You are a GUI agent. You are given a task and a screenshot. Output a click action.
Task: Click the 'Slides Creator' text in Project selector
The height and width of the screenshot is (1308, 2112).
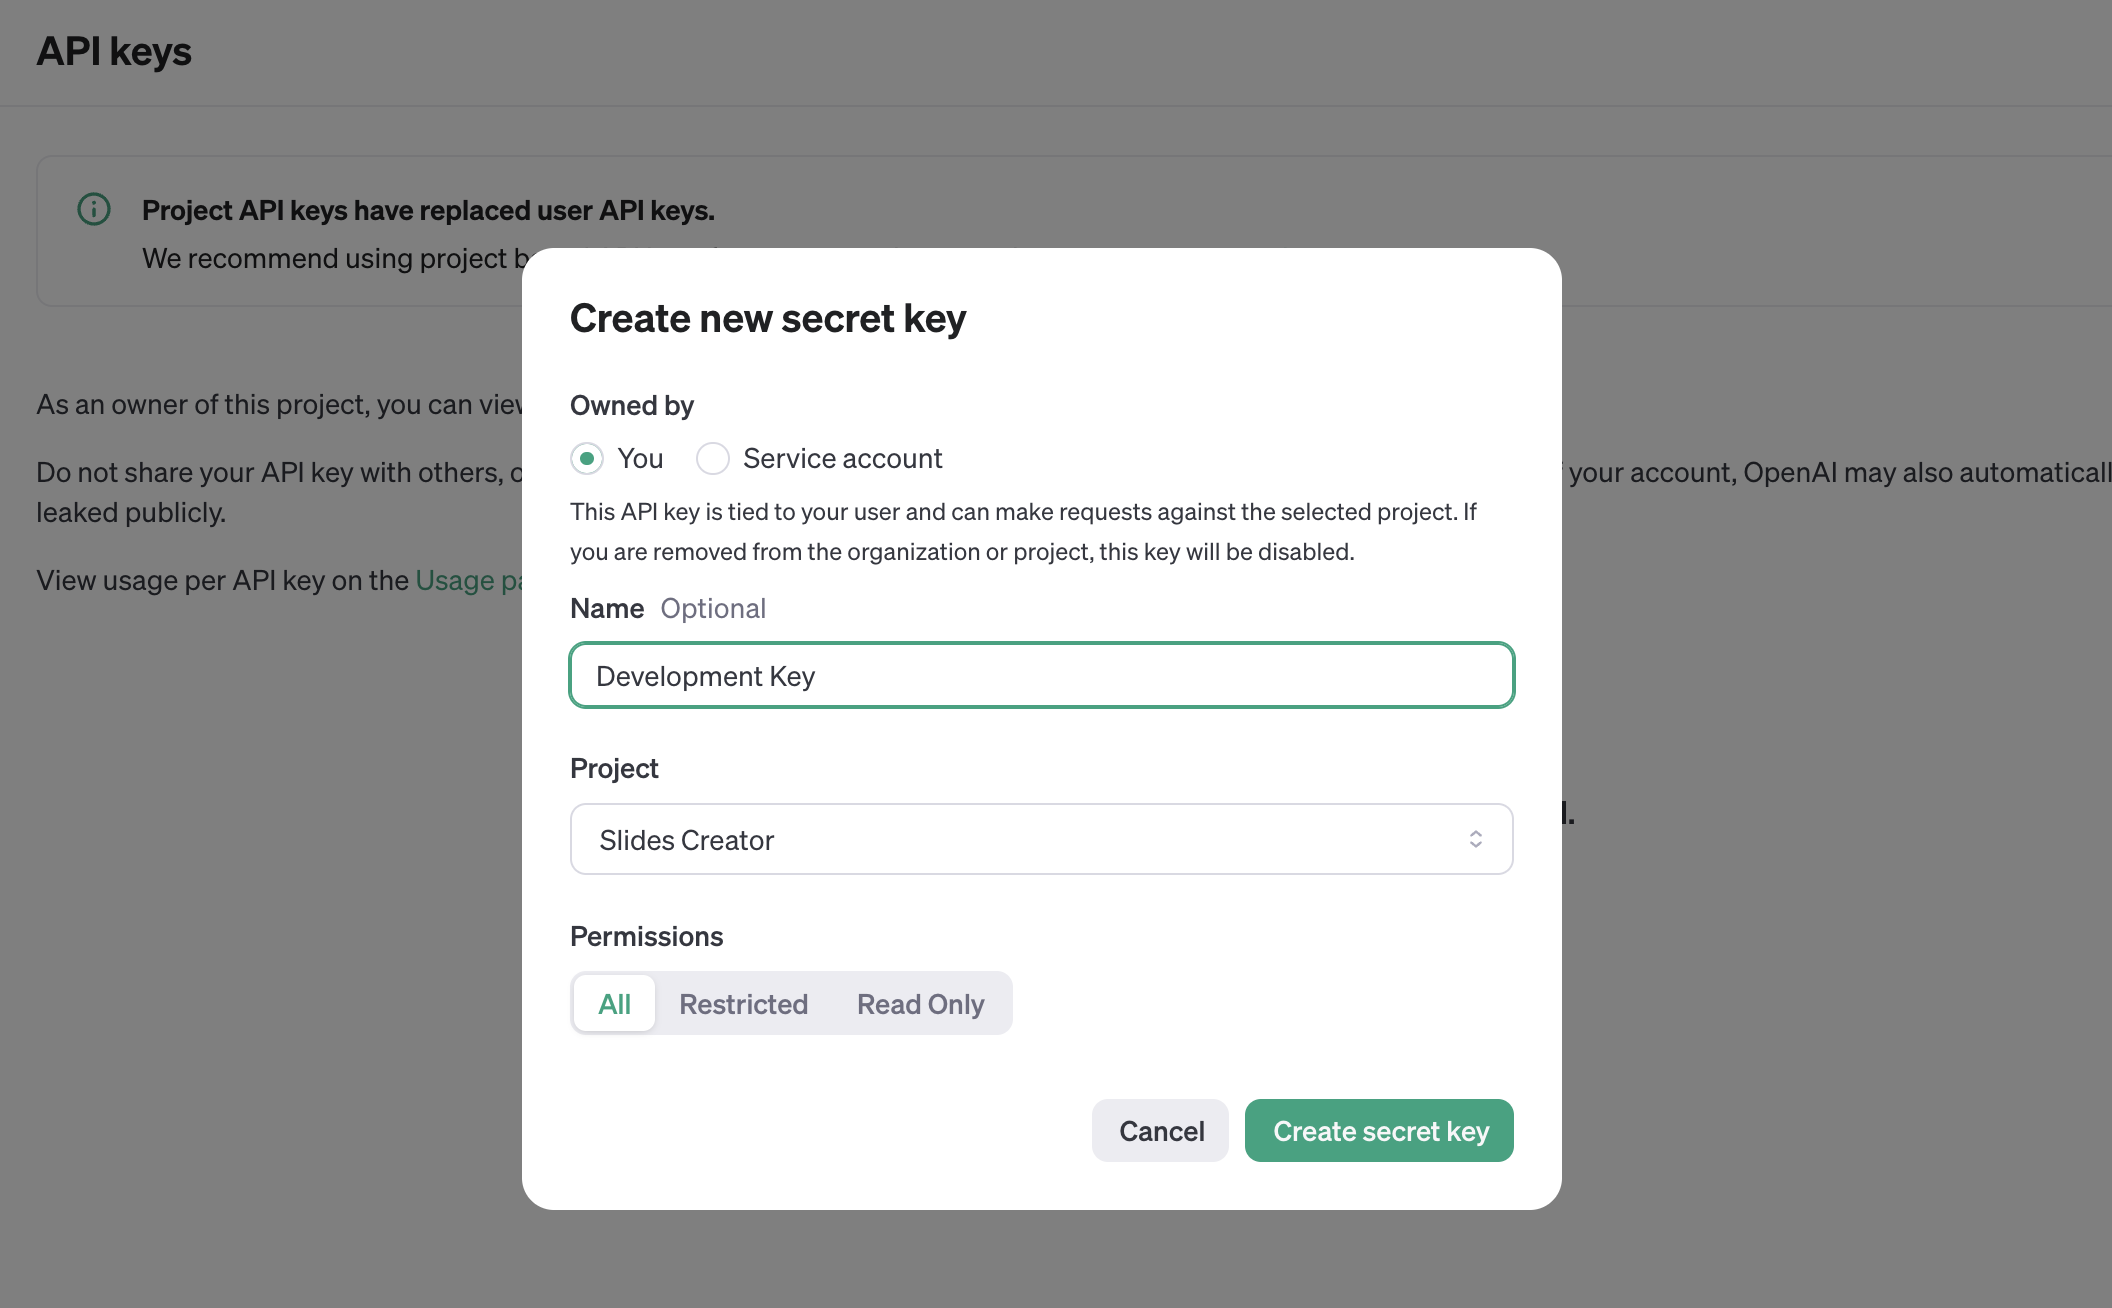[686, 840]
